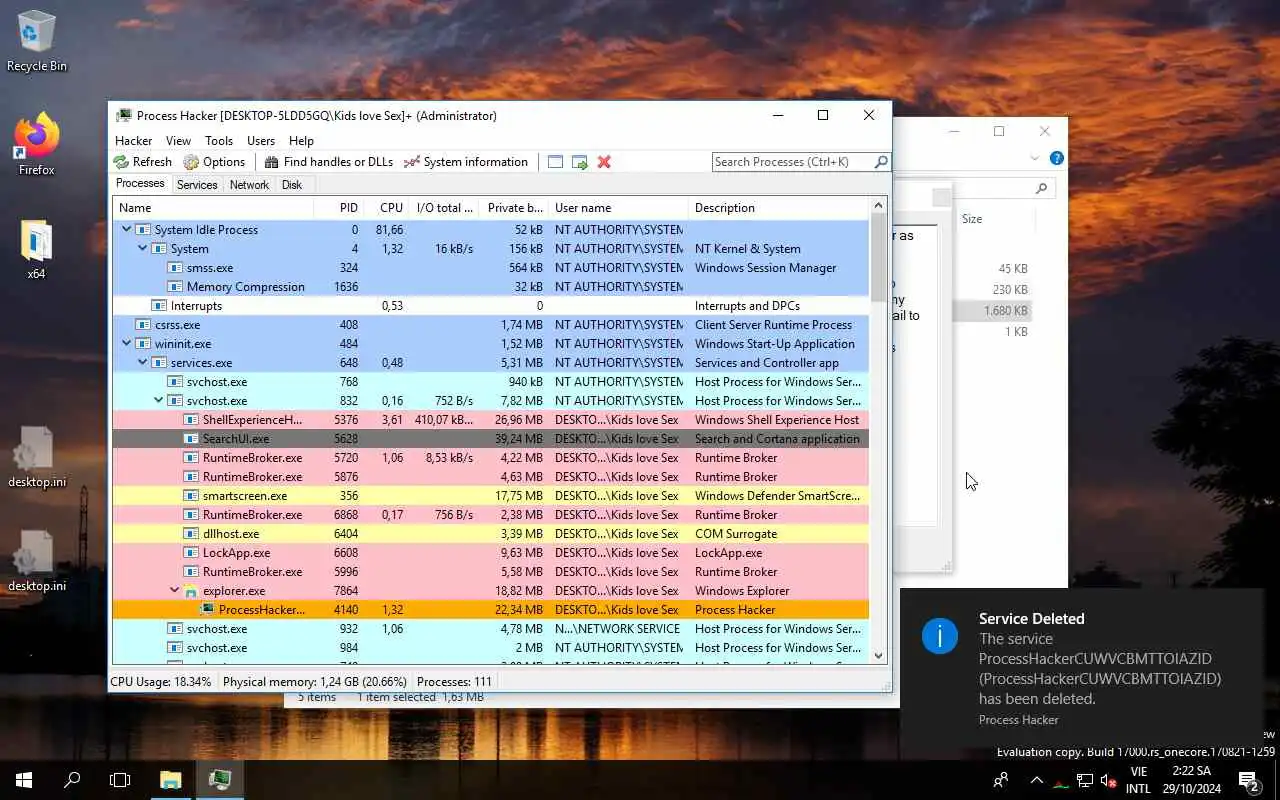The image size is (1280, 800).
Task: Open the Users menu
Action: coord(261,141)
